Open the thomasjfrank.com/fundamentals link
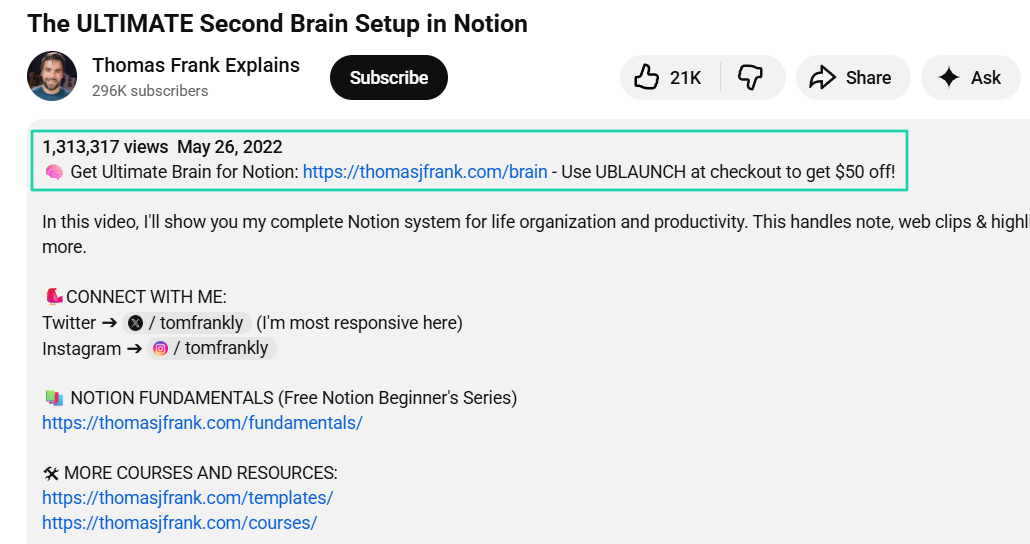Screen dimensions: 1030x544 [x=202, y=423]
